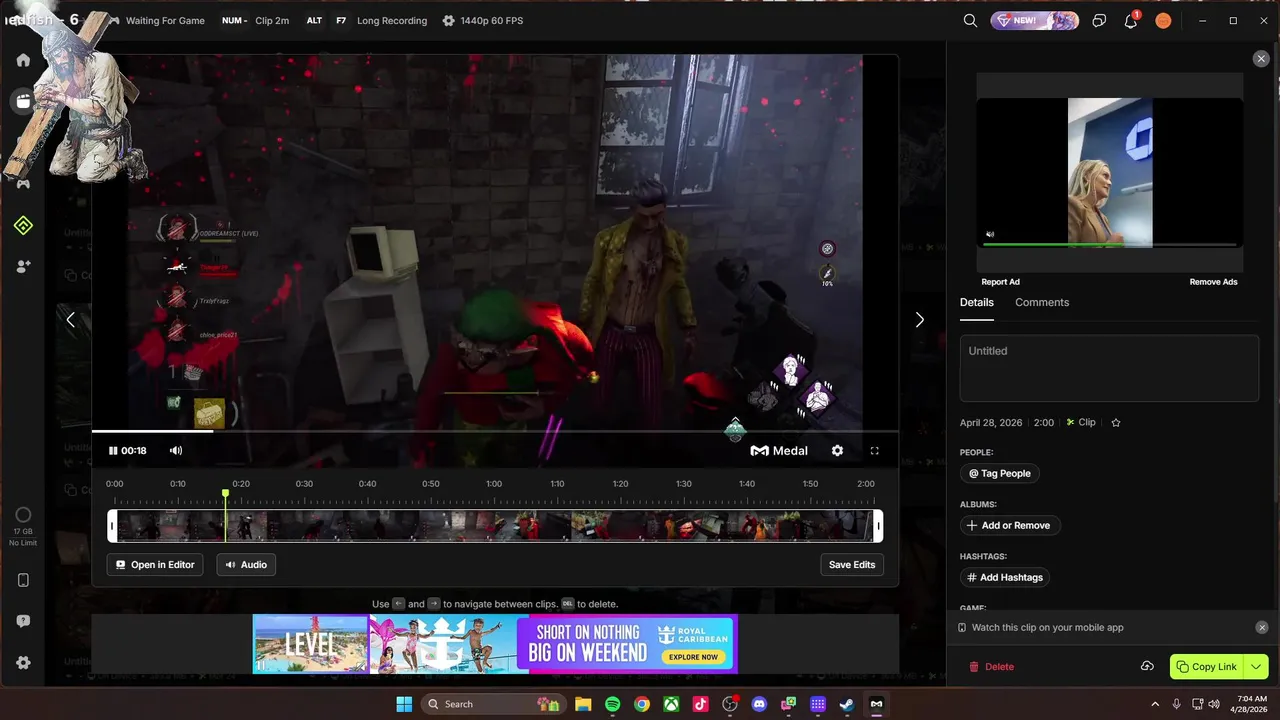The image size is (1280, 720).
Task: Toggle the favorite star
Action: [x=1116, y=423]
